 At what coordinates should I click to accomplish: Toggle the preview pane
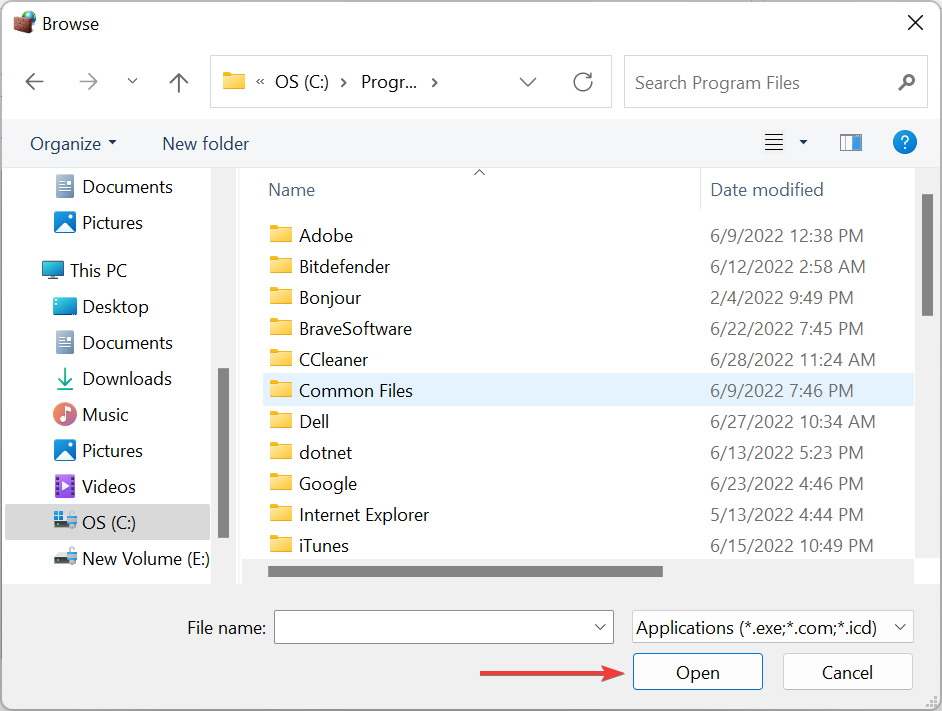coord(851,142)
